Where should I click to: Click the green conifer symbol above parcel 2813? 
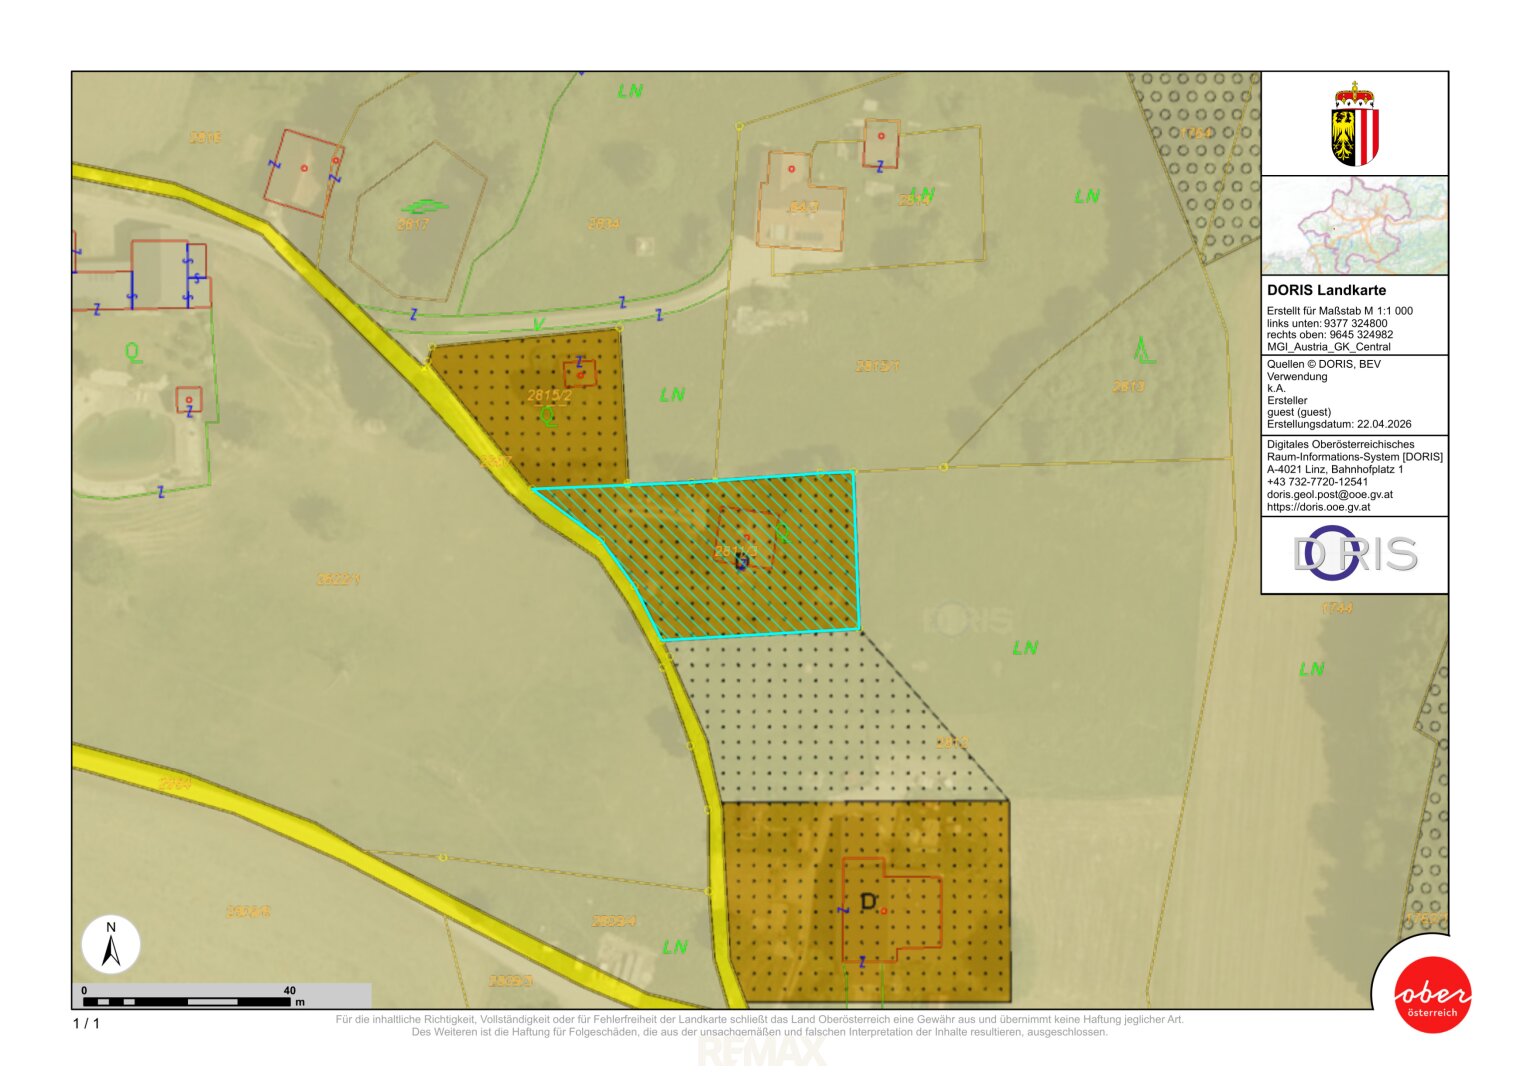coord(1144,350)
